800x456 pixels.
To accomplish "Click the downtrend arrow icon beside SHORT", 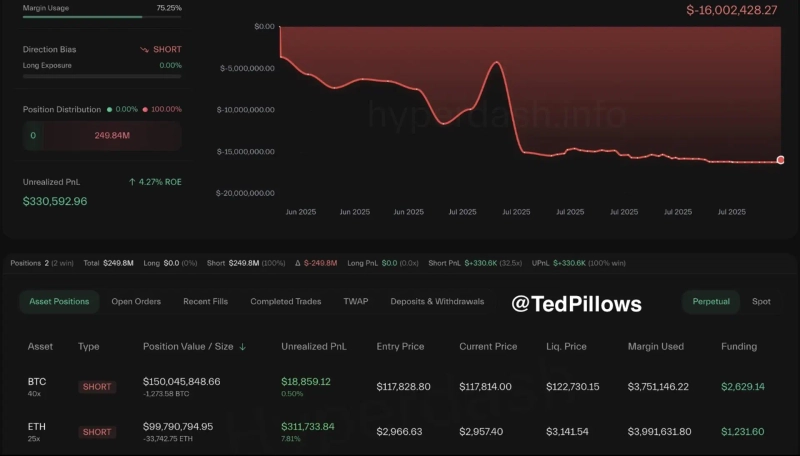I will click(x=144, y=49).
